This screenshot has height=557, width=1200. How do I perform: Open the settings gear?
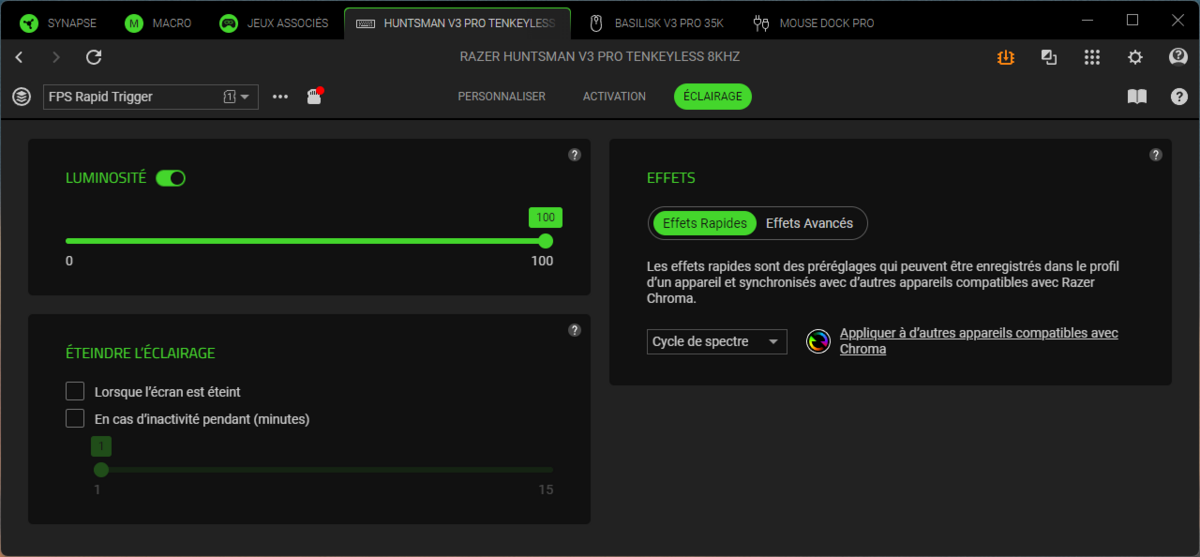1135,57
